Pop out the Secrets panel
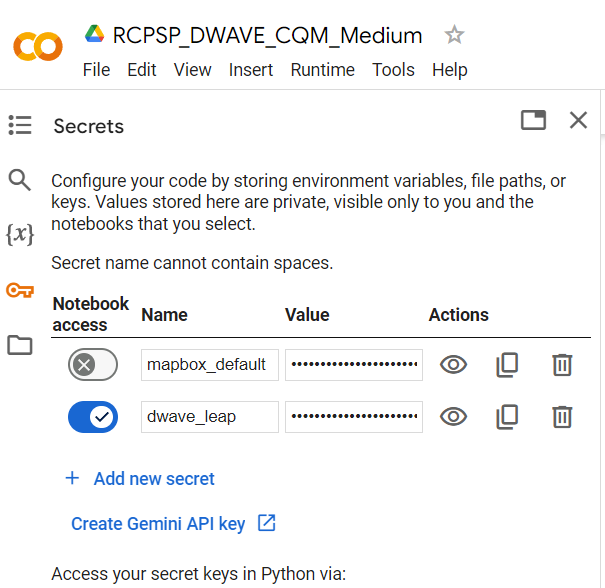Viewport: 605px width, 588px height. [x=534, y=121]
